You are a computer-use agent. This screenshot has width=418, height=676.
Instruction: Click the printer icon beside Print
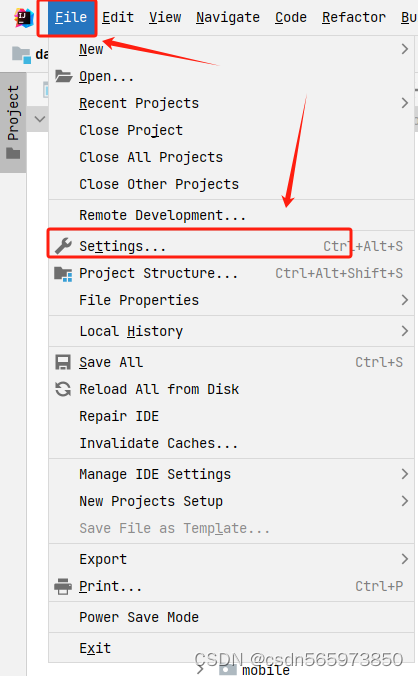tap(63, 586)
